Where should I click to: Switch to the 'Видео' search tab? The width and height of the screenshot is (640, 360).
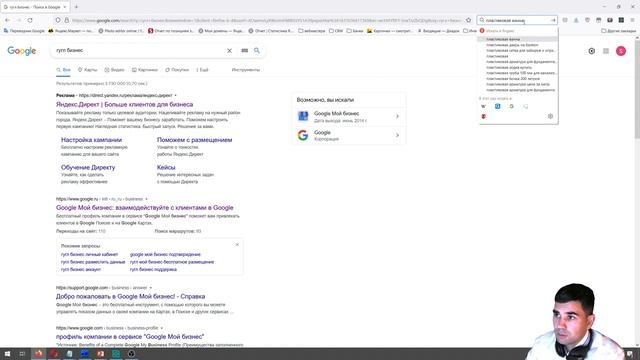point(114,70)
